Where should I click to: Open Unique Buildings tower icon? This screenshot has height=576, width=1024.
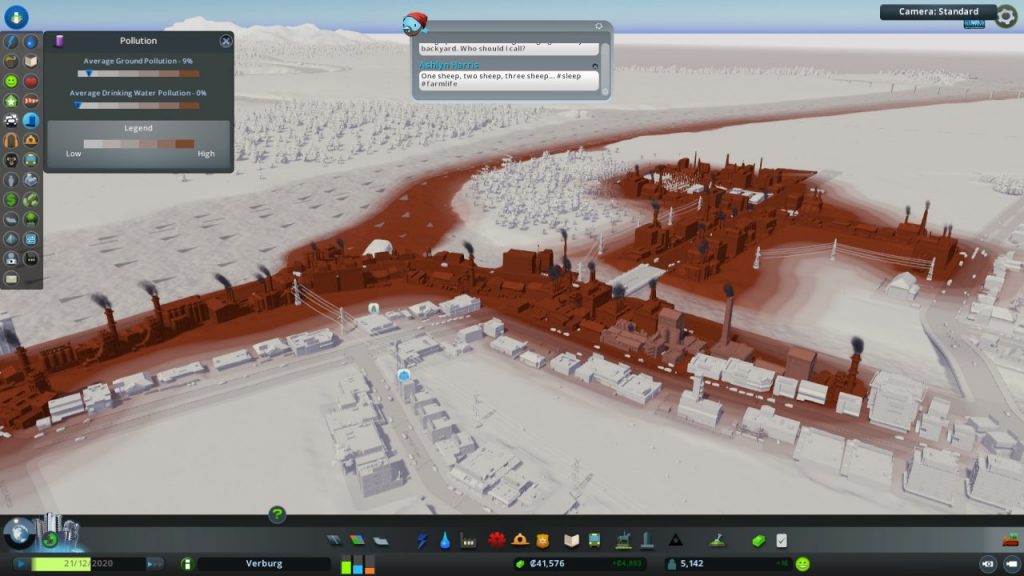click(x=647, y=540)
